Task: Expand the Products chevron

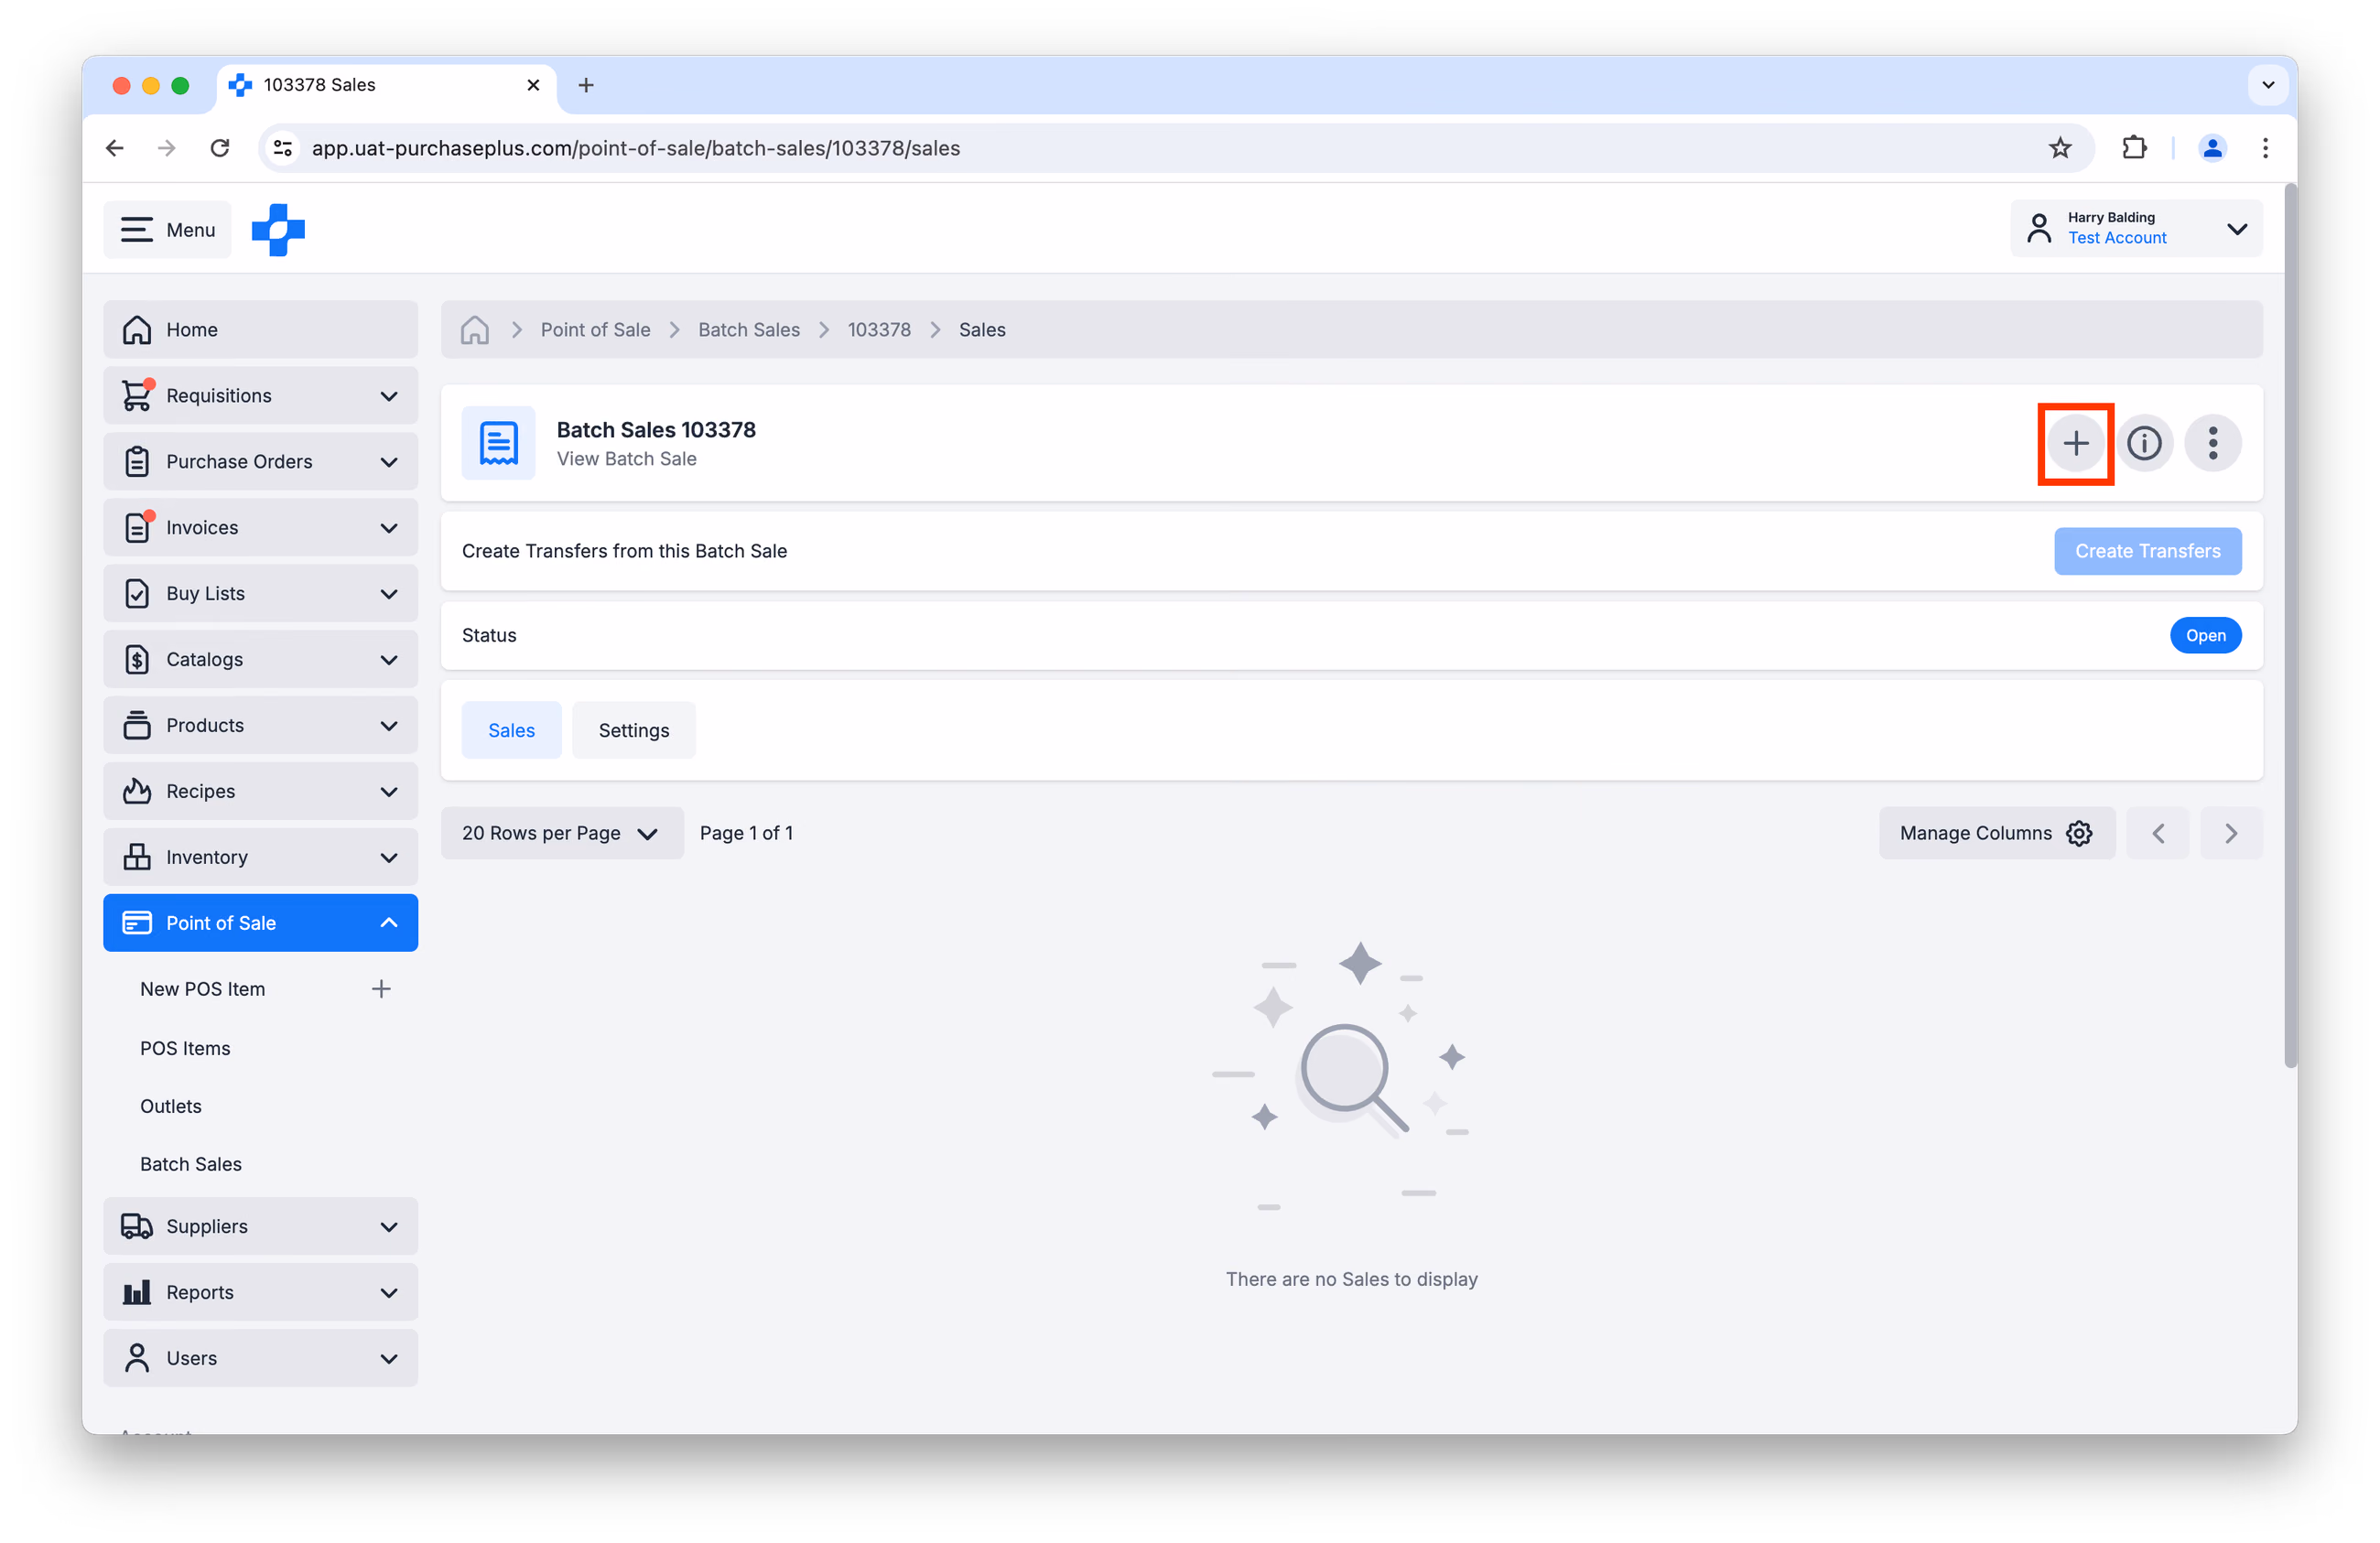Action: (x=389, y=726)
